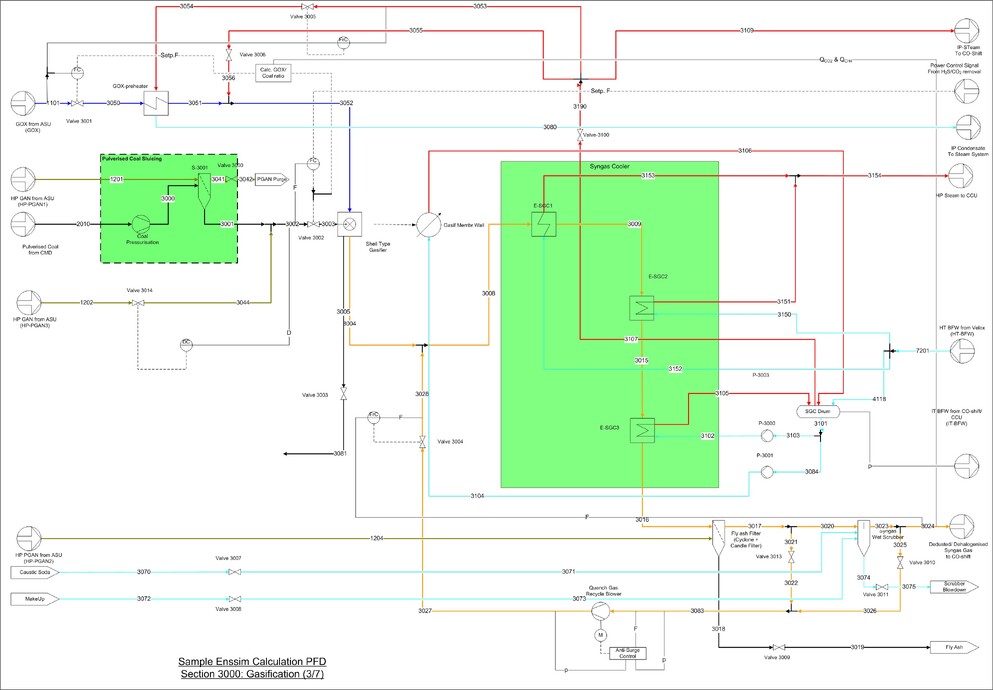
Task: Select the FC controller linked to Valve 3001
Action: (x=77, y=72)
